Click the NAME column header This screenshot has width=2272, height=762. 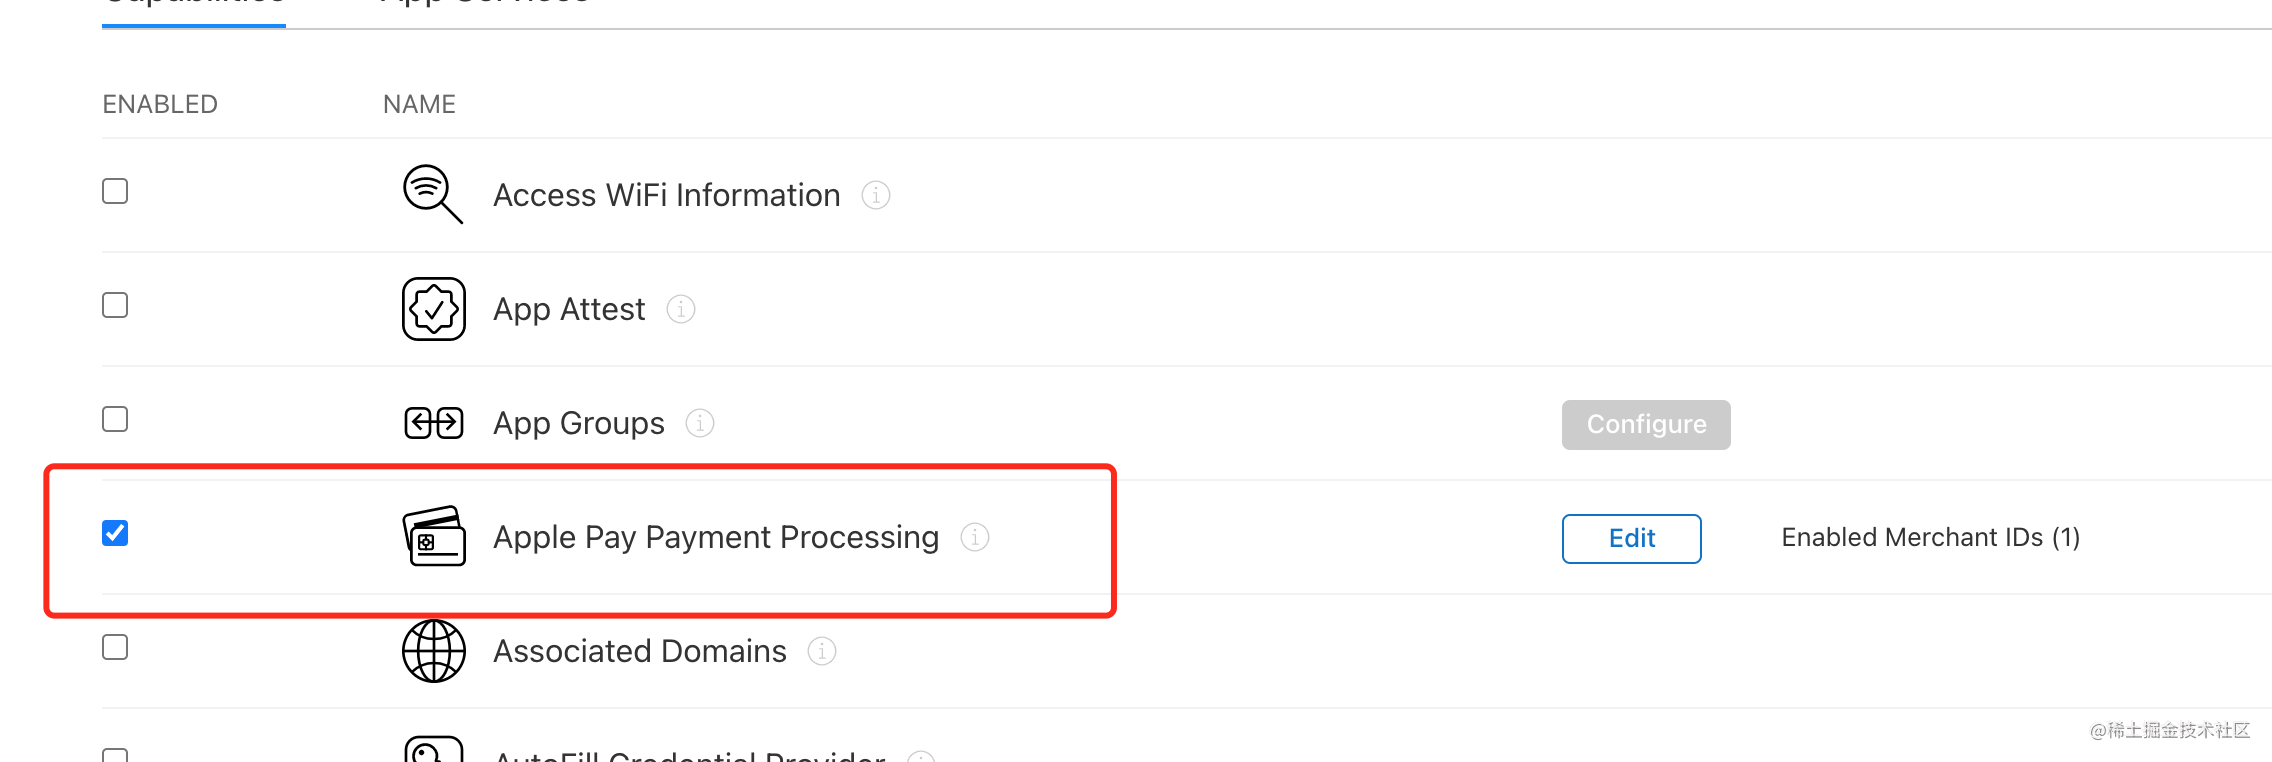click(419, 104)
